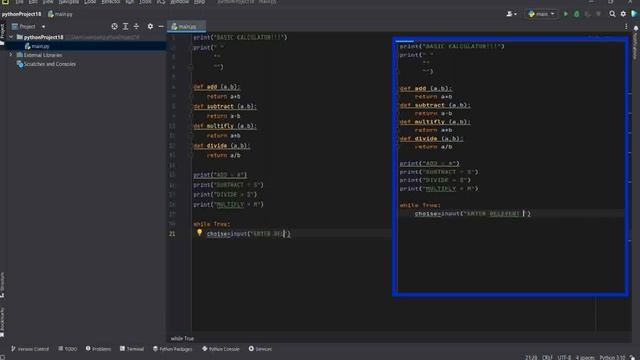
Task: Open the main run configuration dropdown
Action: click(541, 14)
